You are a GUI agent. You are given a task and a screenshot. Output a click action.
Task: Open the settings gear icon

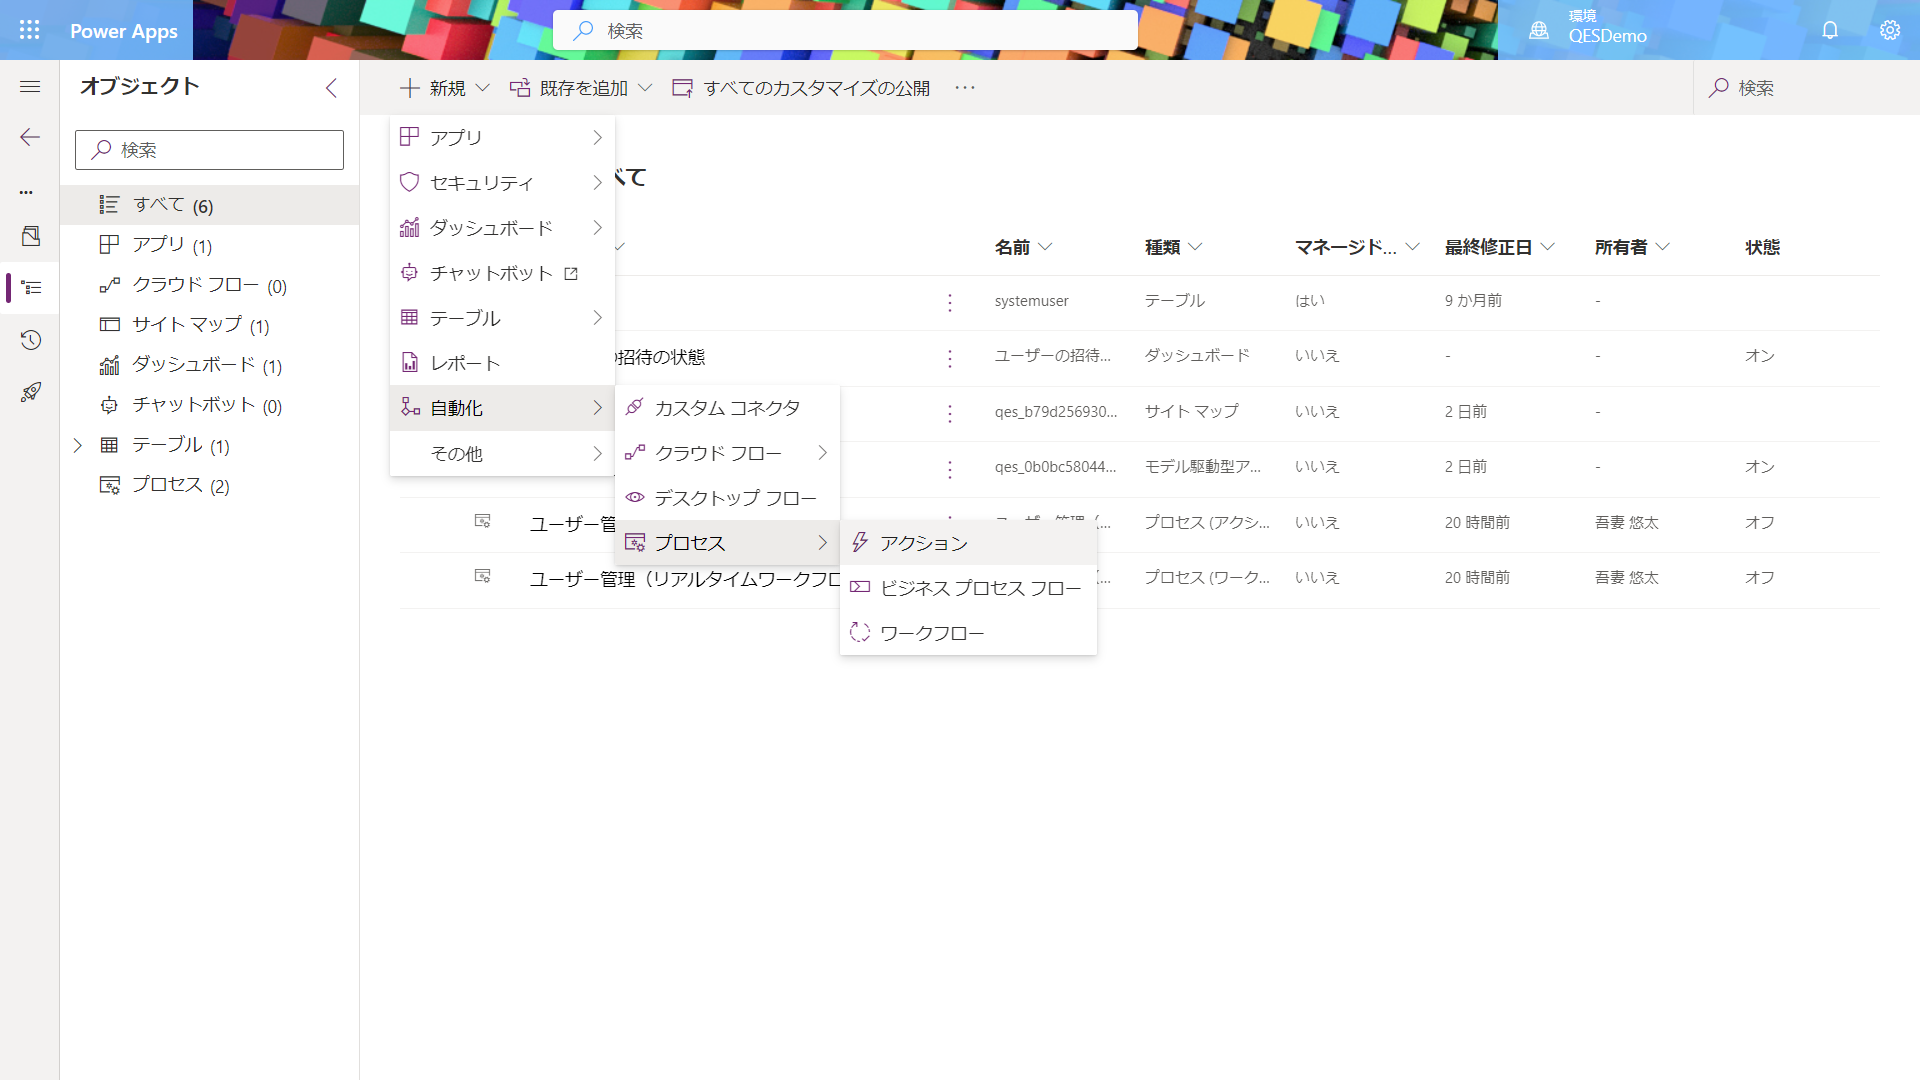coord(1890,30)
